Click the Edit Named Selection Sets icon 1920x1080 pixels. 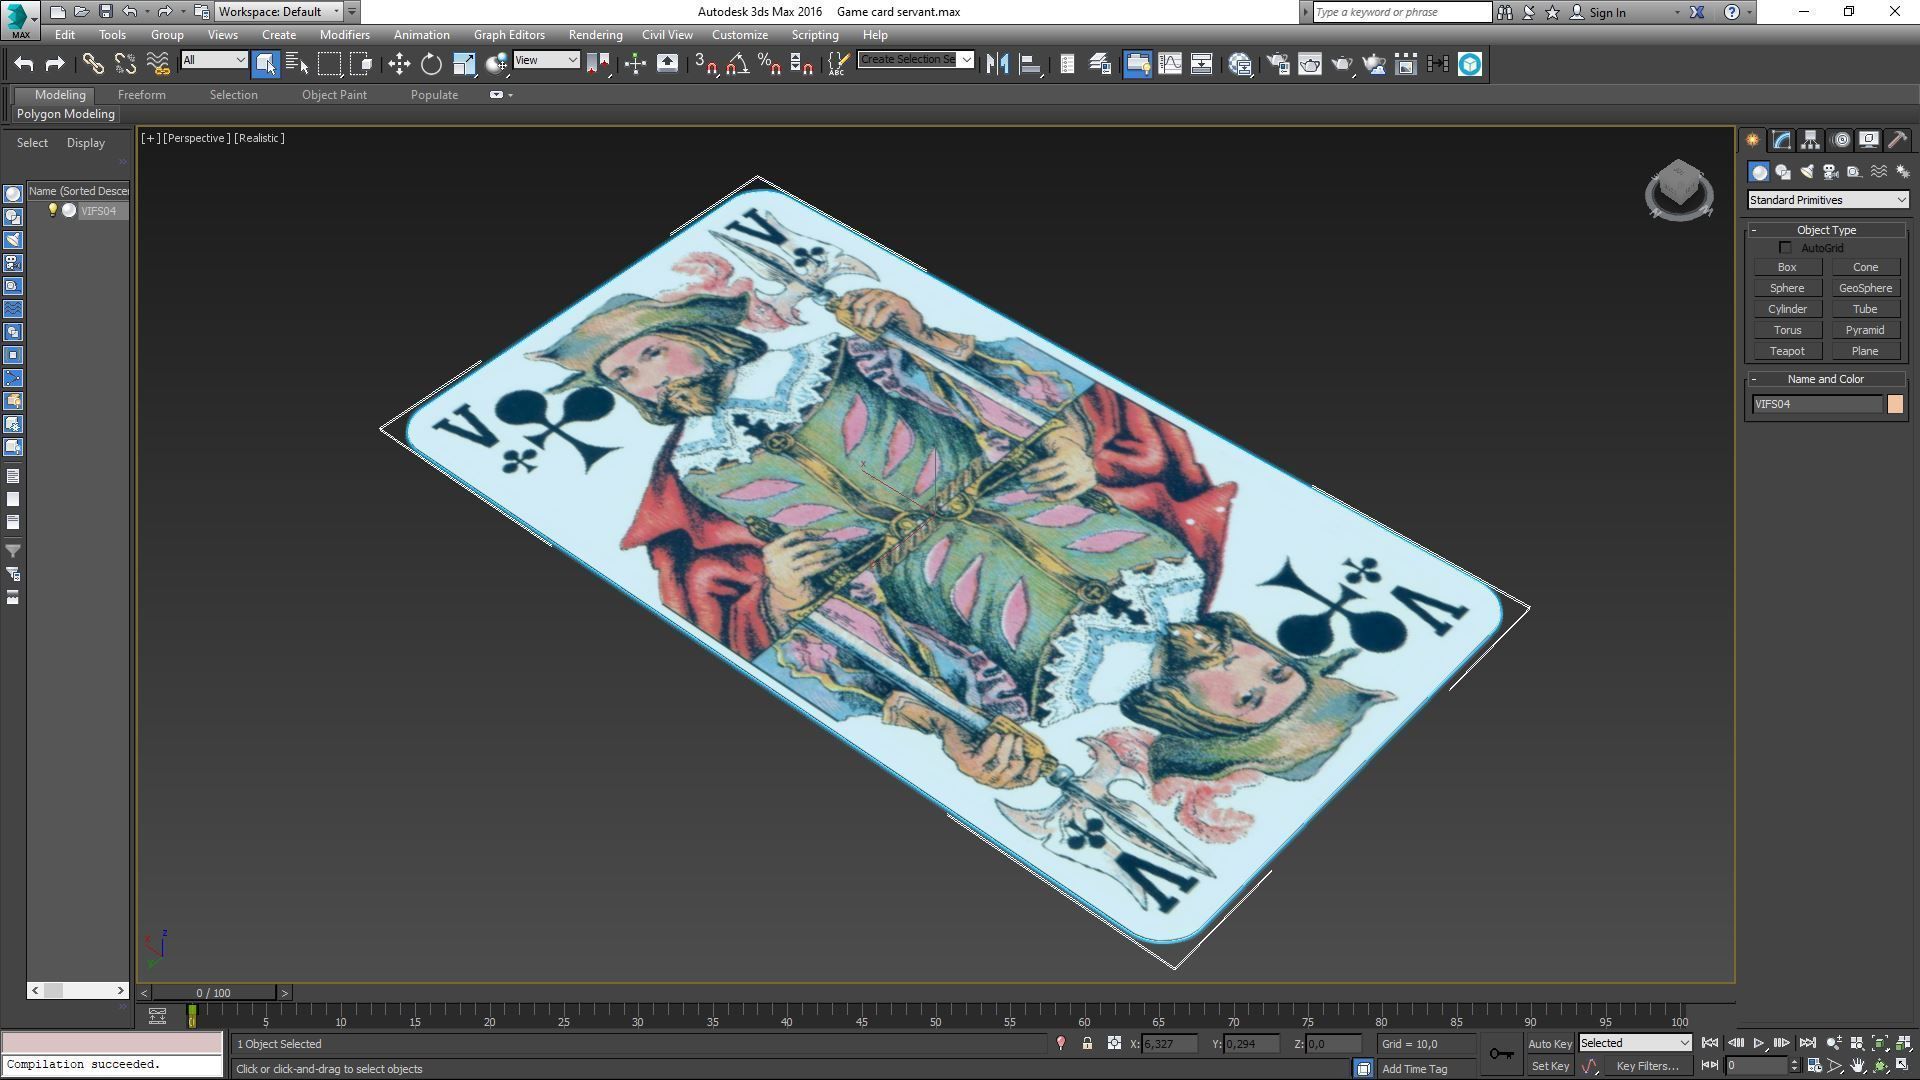(x=838, y=64)
